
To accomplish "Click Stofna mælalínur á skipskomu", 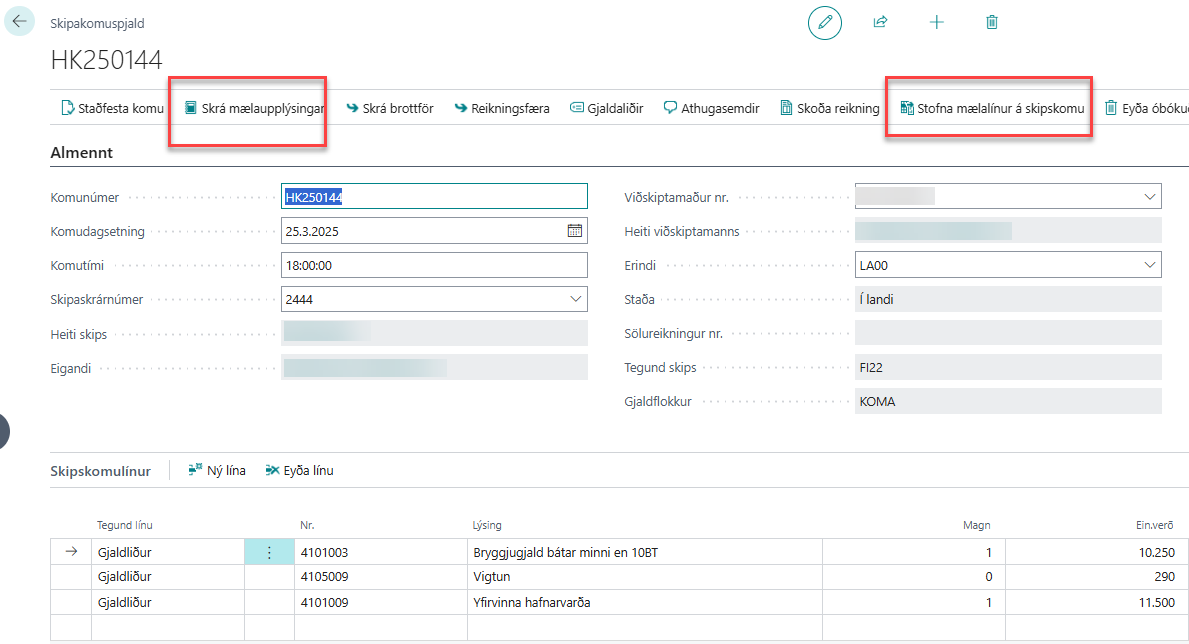I will tap(991, 108).
